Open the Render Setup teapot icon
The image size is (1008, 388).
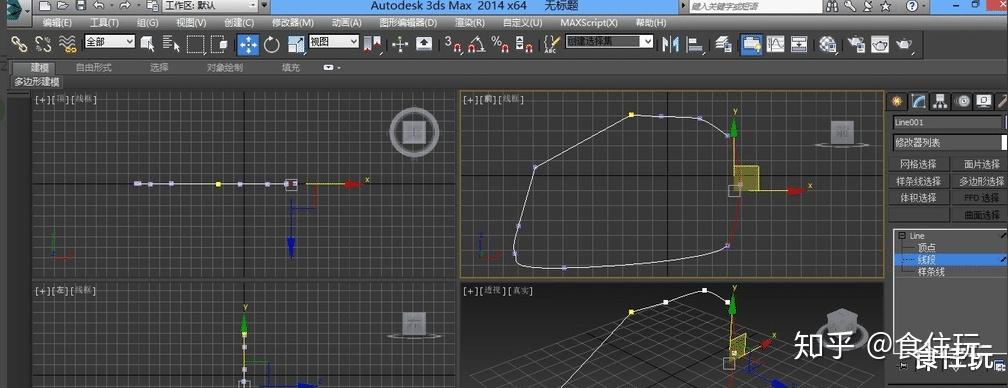(856, 44)
